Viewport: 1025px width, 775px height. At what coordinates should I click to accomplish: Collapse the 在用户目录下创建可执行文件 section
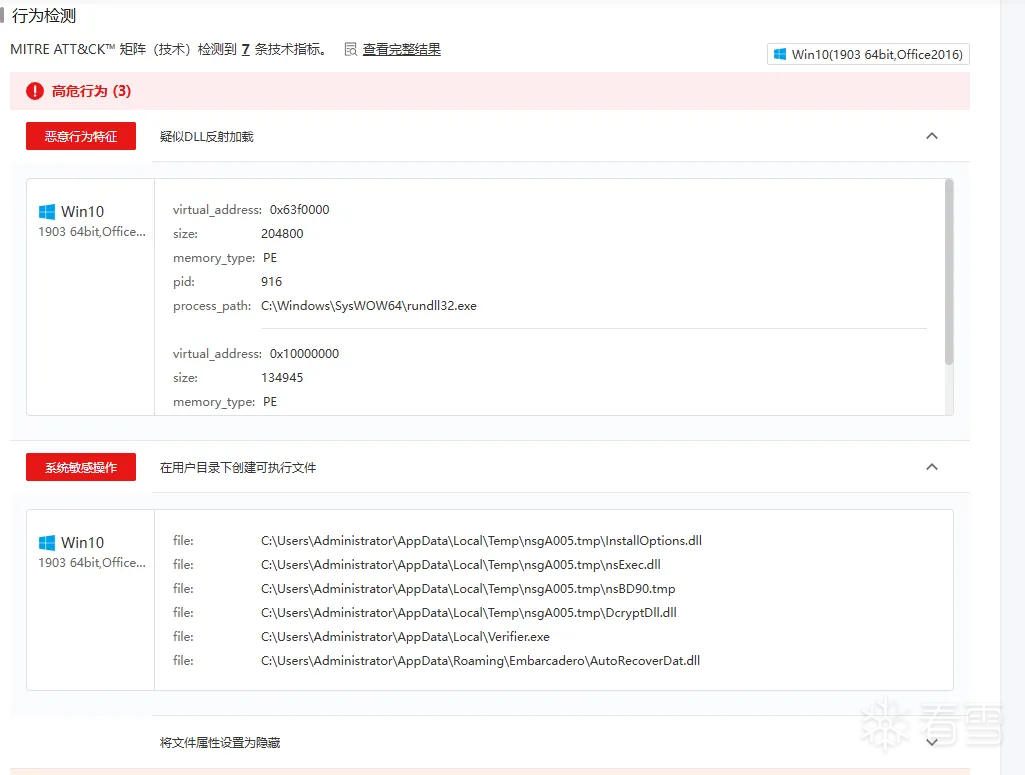point(932,466)
